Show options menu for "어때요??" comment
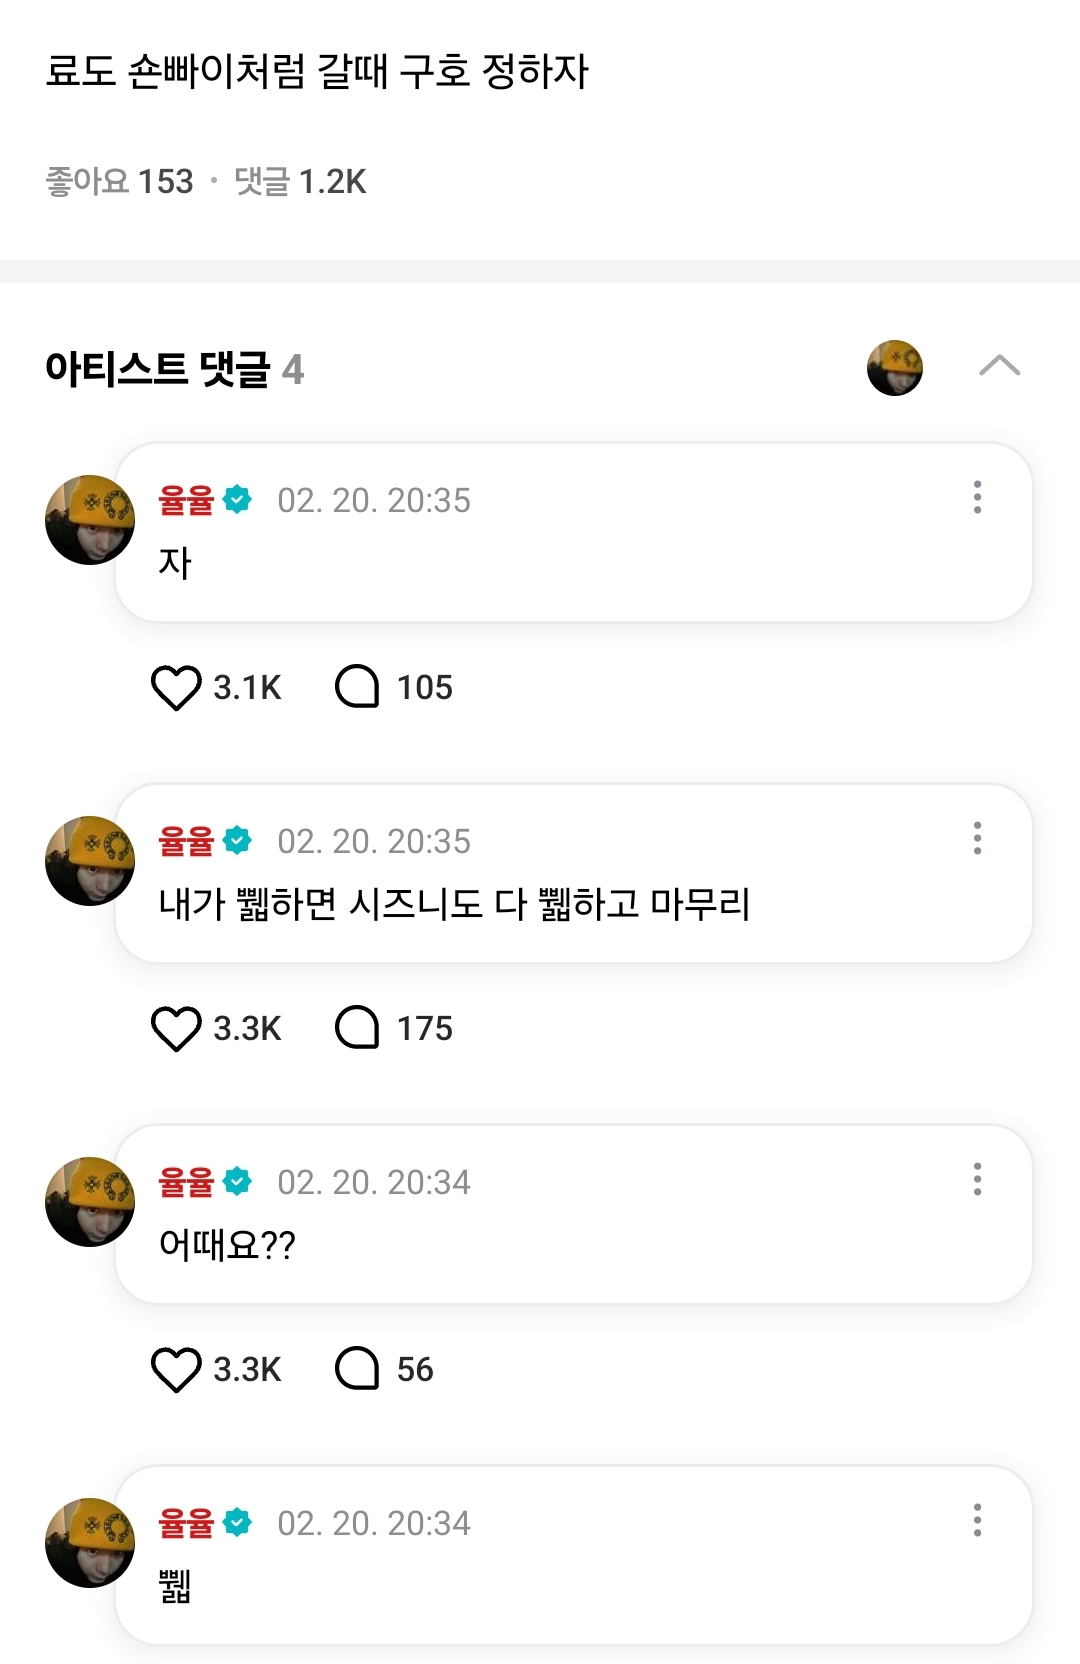Image resolution: width=1080 pixels, height=1664 pixels. (977, 1179)
